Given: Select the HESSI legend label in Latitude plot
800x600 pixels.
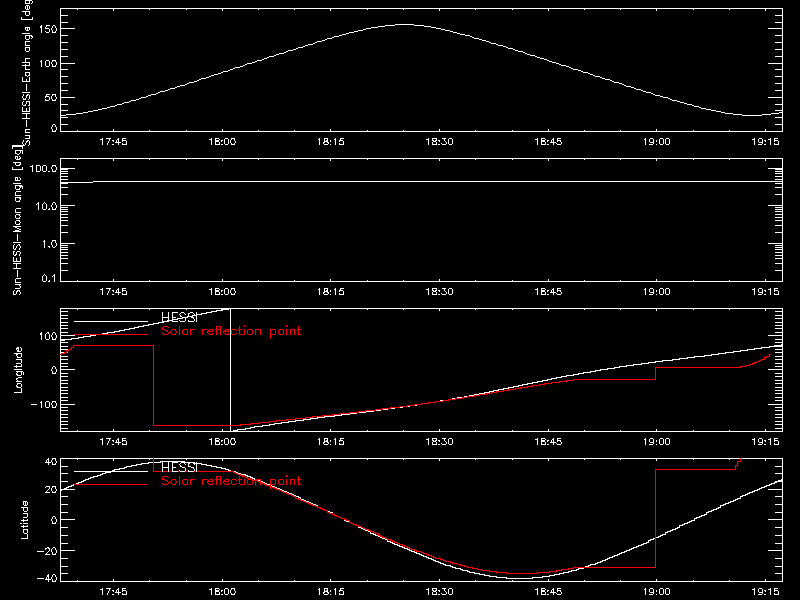Looking at the screenshot, I should point(179,467).
